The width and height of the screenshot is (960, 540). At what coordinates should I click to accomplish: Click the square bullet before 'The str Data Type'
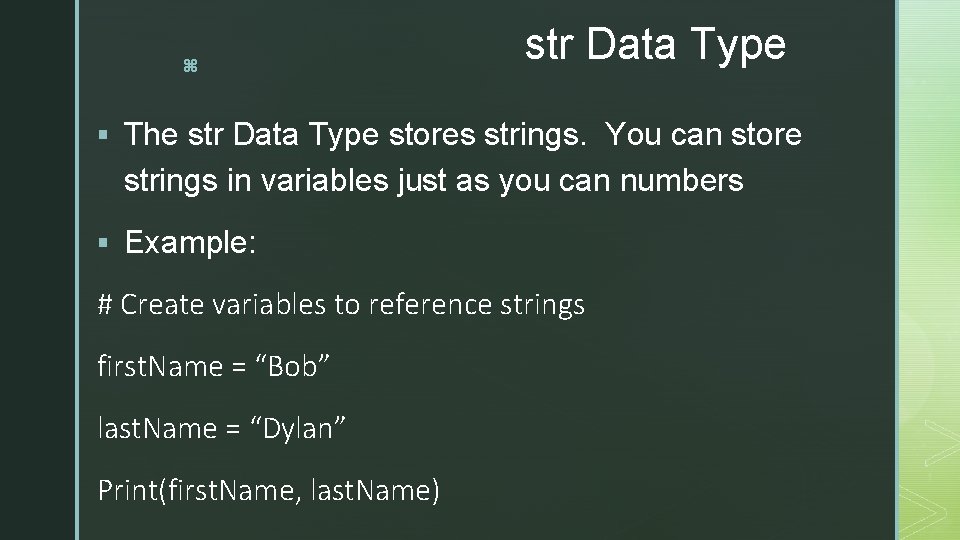[103, 135]
